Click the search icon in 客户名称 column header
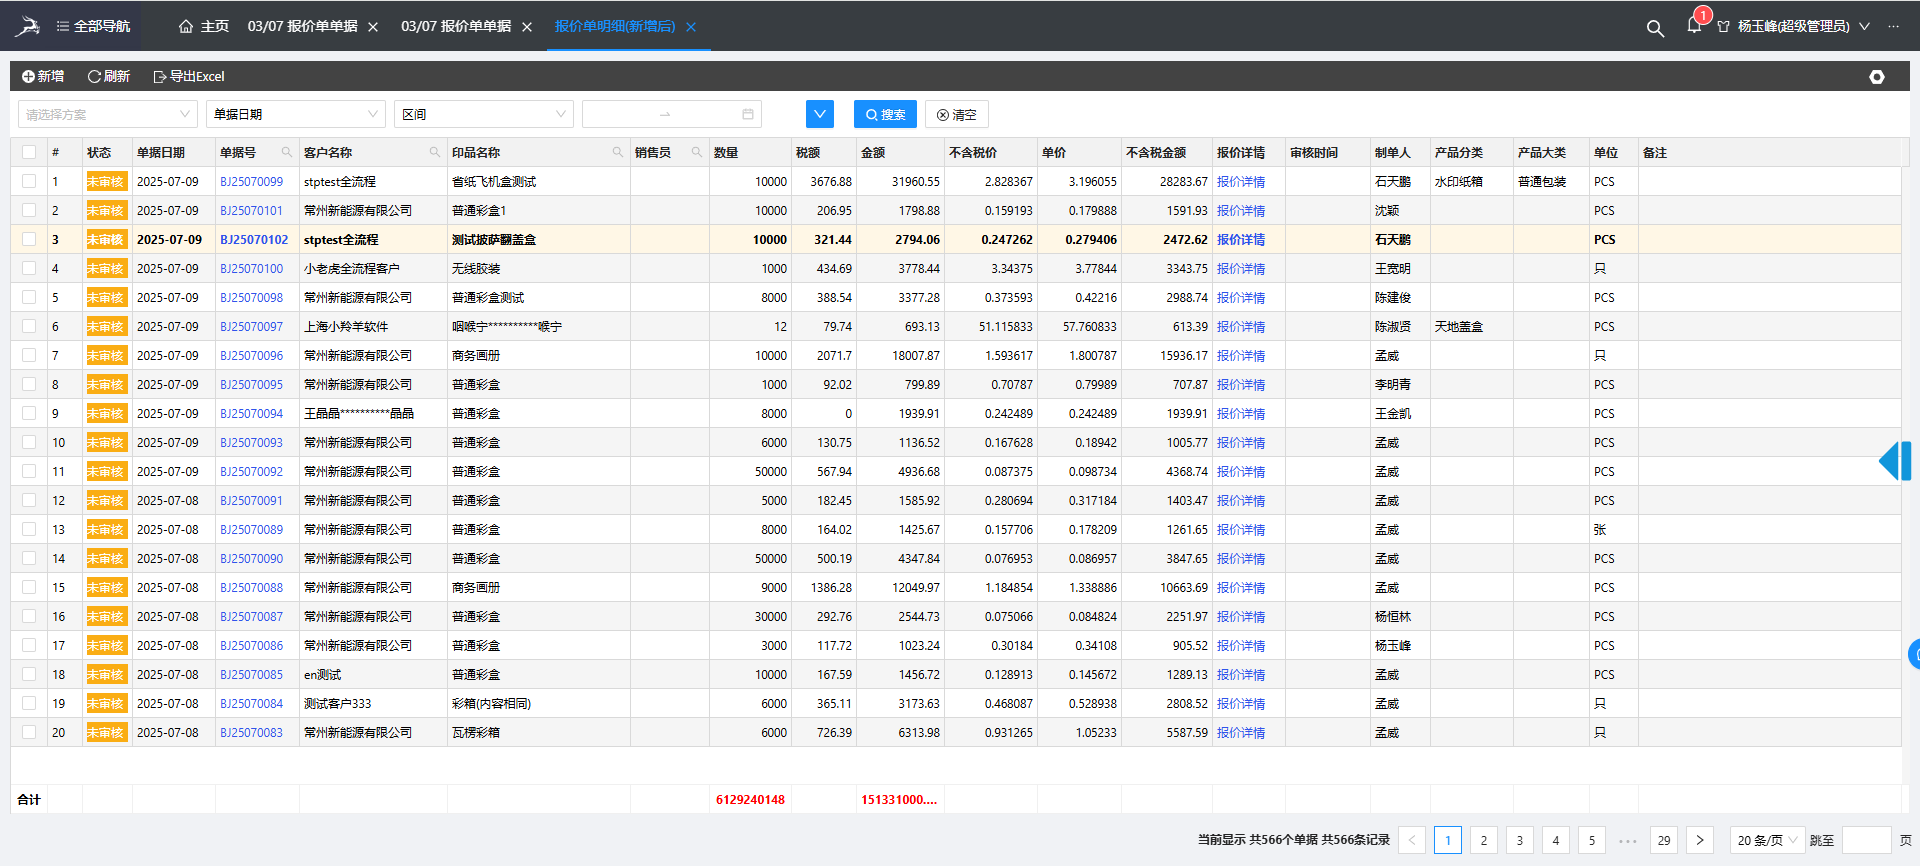 point(435,152)
